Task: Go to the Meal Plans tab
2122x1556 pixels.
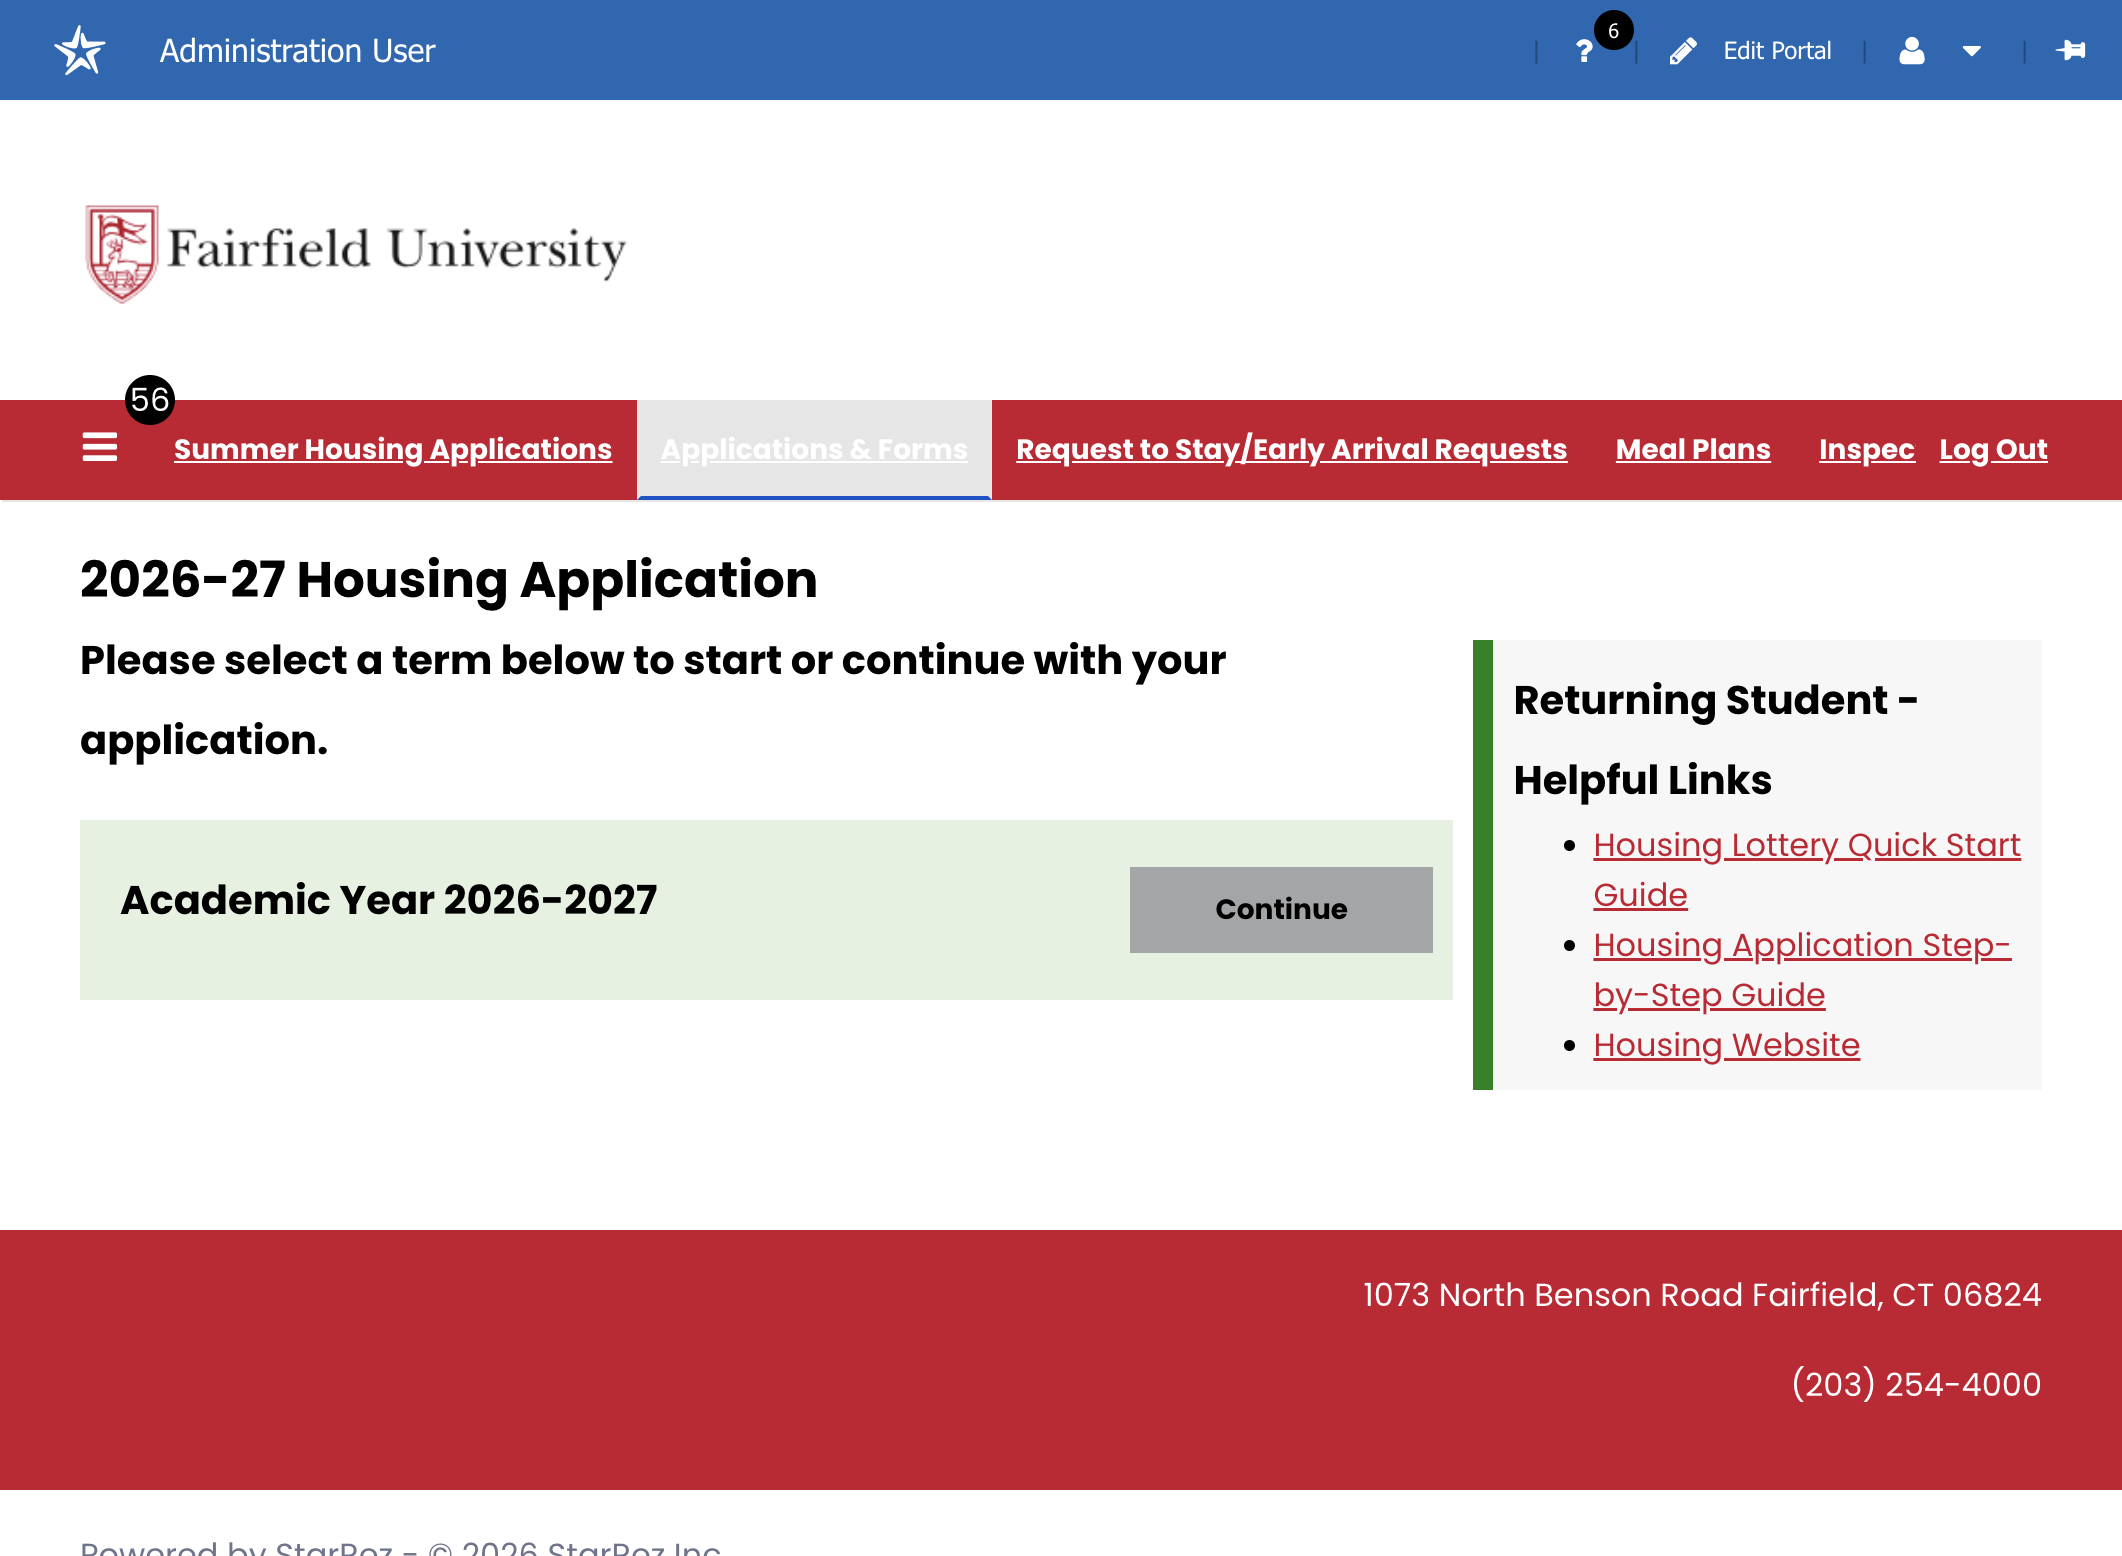Action: [x=1693, y=449]
